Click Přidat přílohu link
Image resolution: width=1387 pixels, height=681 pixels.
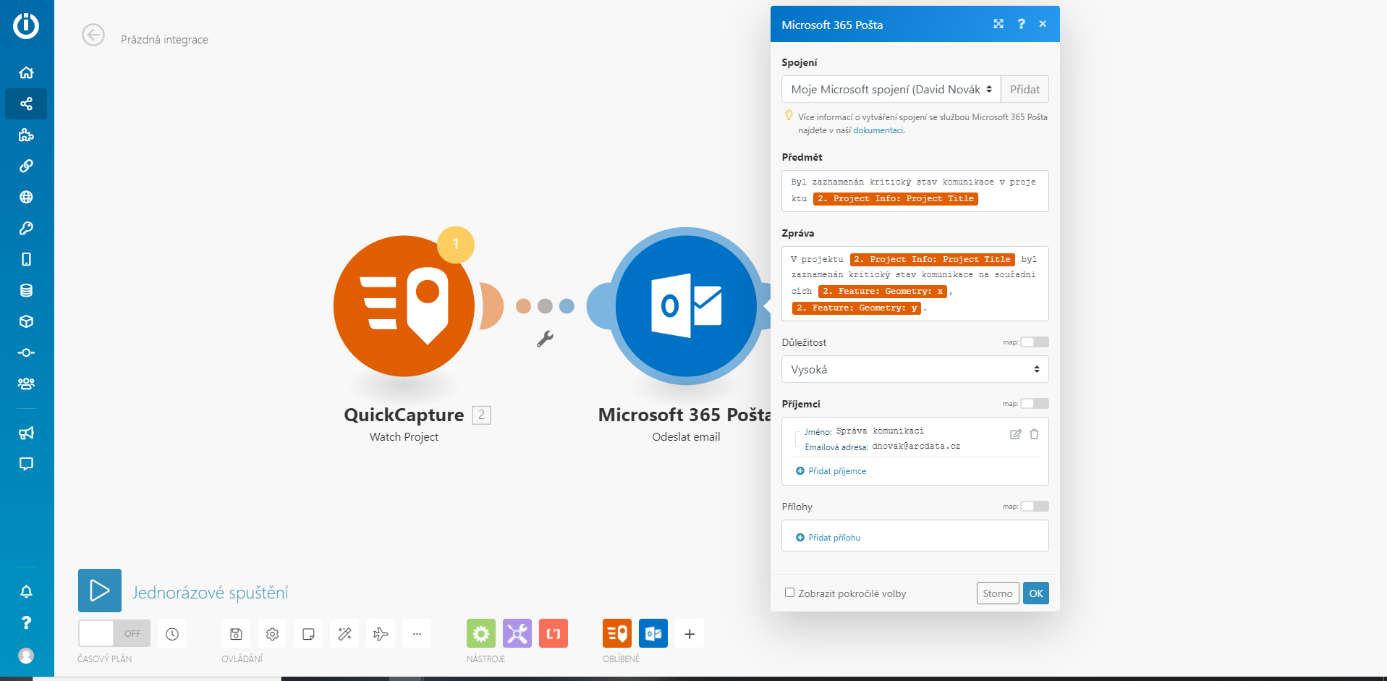[828, 538]
